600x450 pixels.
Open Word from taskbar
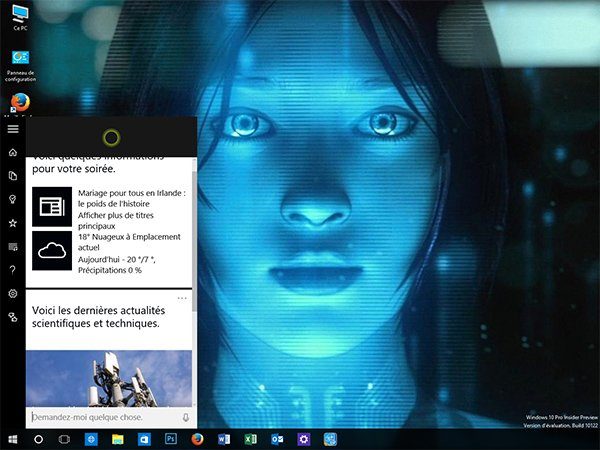click(224, 439)
